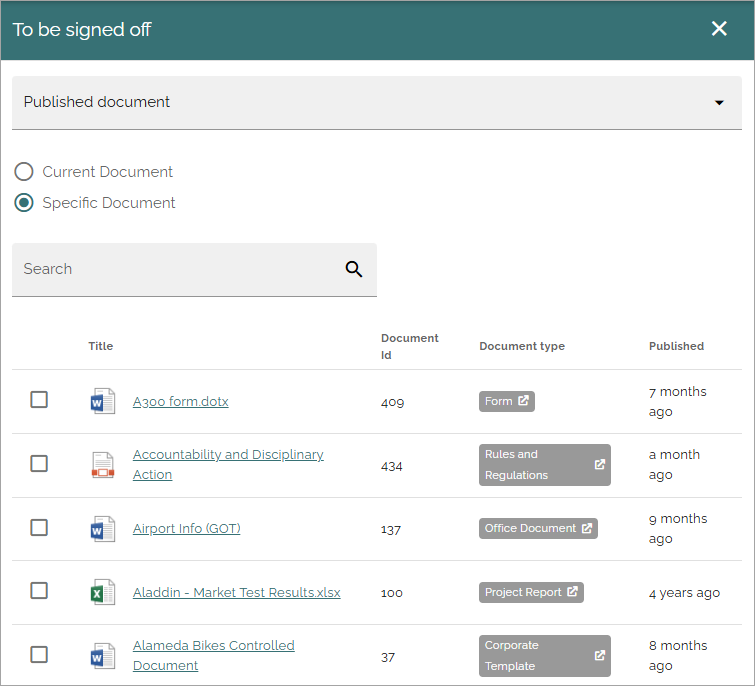Click the magnifying glass search icon

coord(353,269)
